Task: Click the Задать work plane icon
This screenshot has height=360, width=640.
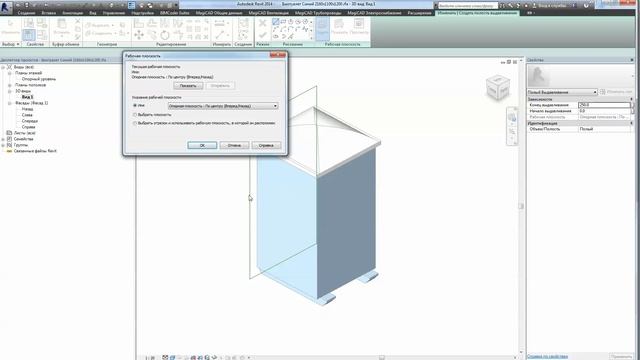Action: pyautogui.click(x=322, y=28)
